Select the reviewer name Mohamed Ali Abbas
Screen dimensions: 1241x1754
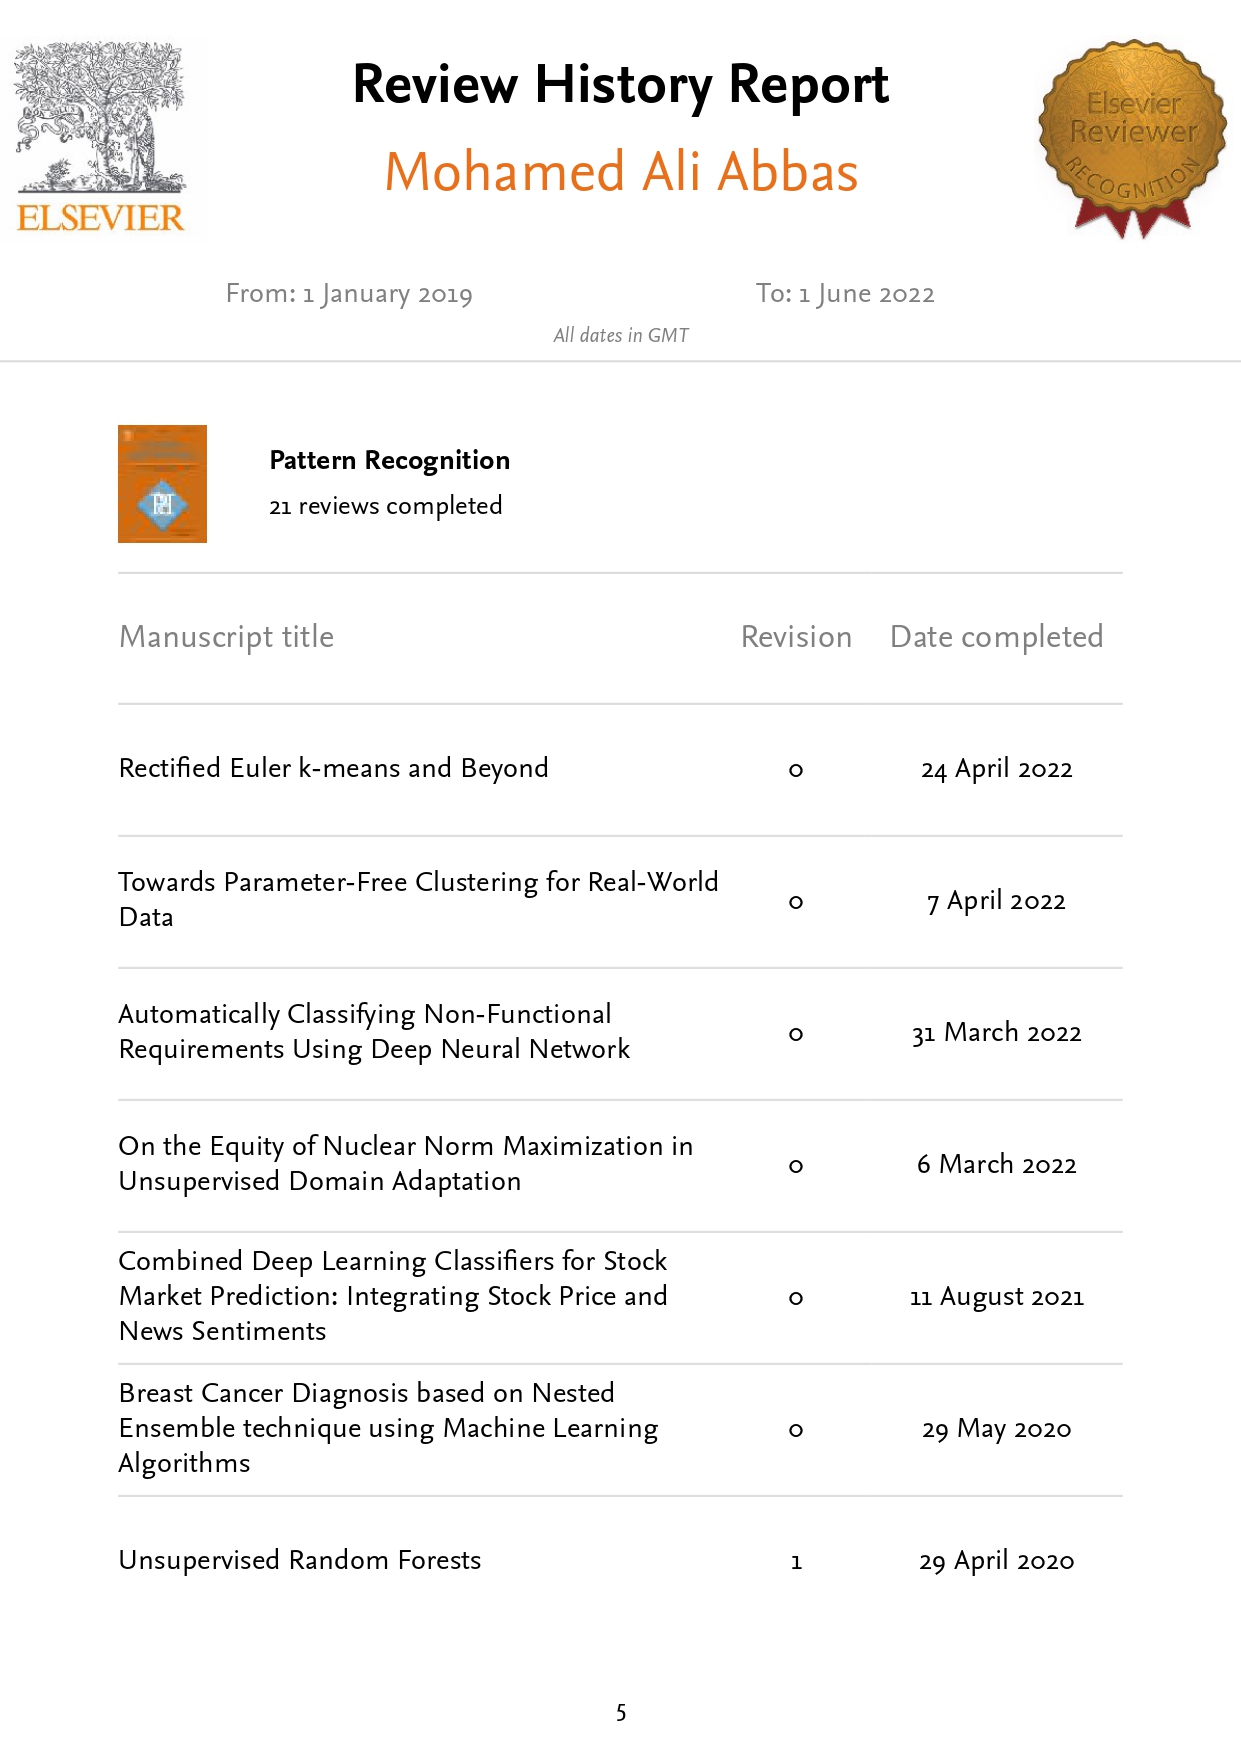click(x=621, y=172)
